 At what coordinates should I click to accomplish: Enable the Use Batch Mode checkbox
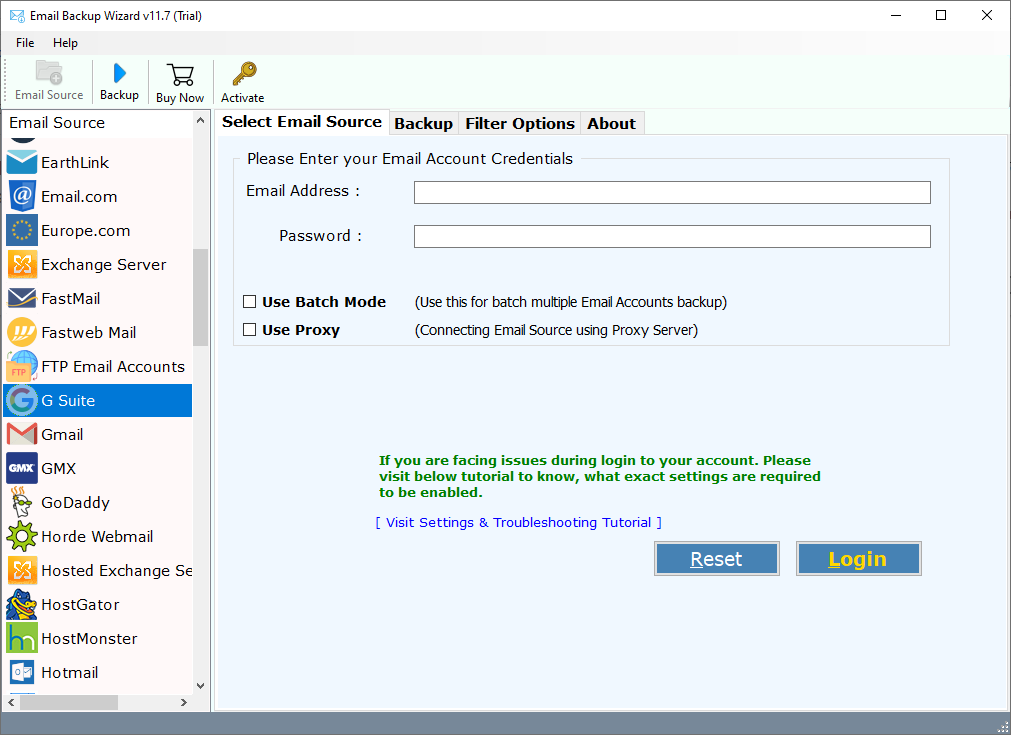[250, 302]
